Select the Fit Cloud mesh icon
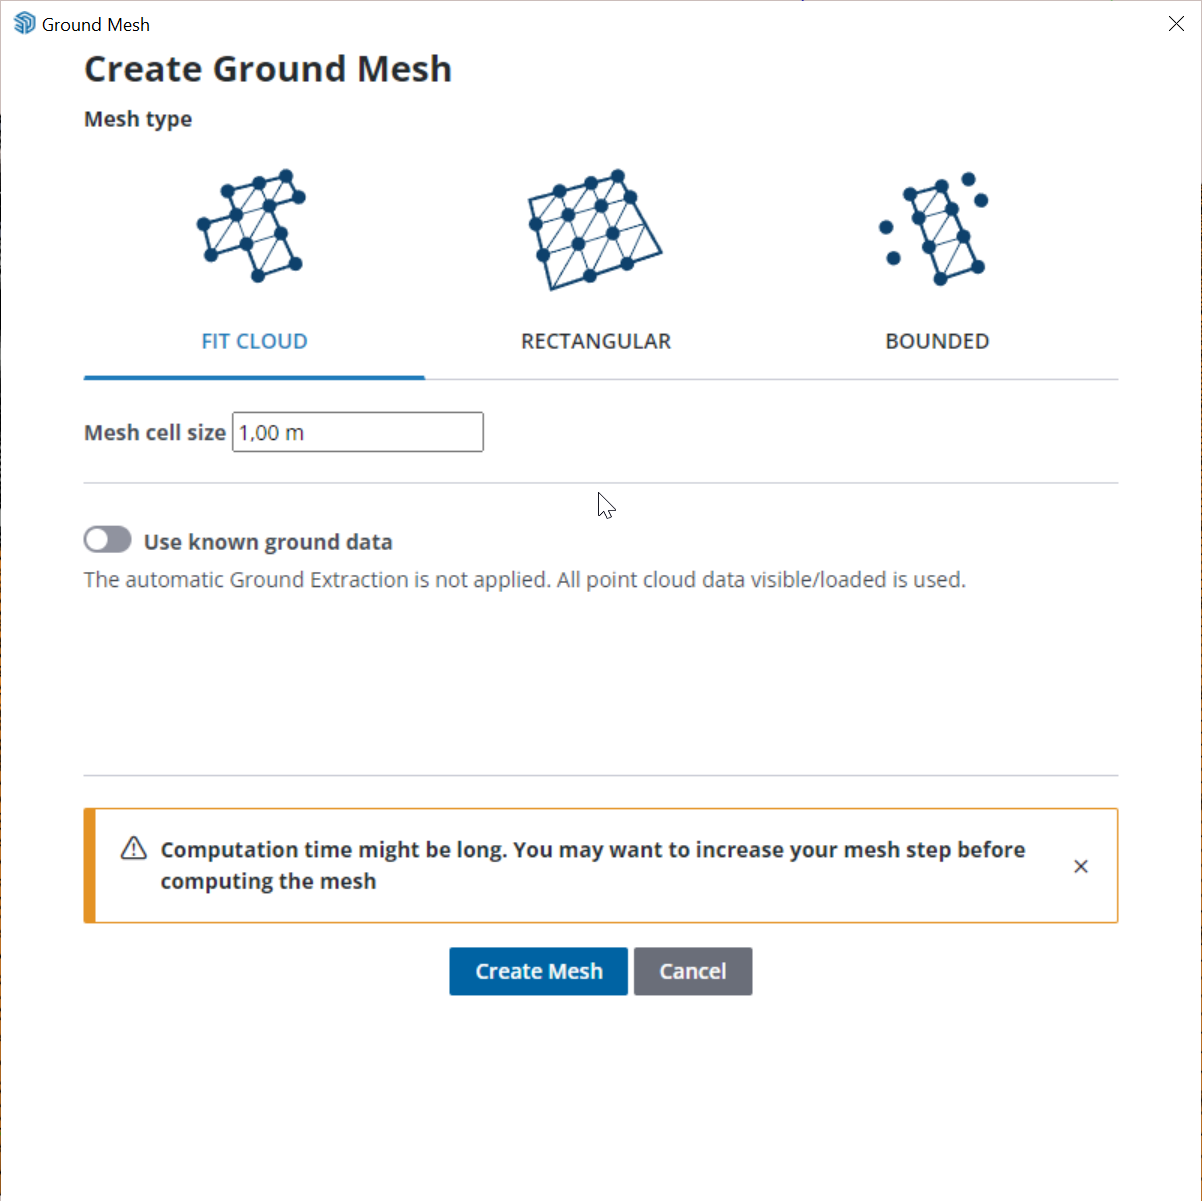Viewport: 1202px width, 1201px height. 252,226
